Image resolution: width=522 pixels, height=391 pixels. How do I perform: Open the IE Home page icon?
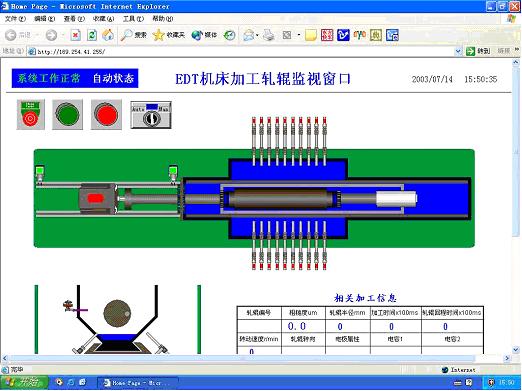pyautogui.click(x=108, y=35)
